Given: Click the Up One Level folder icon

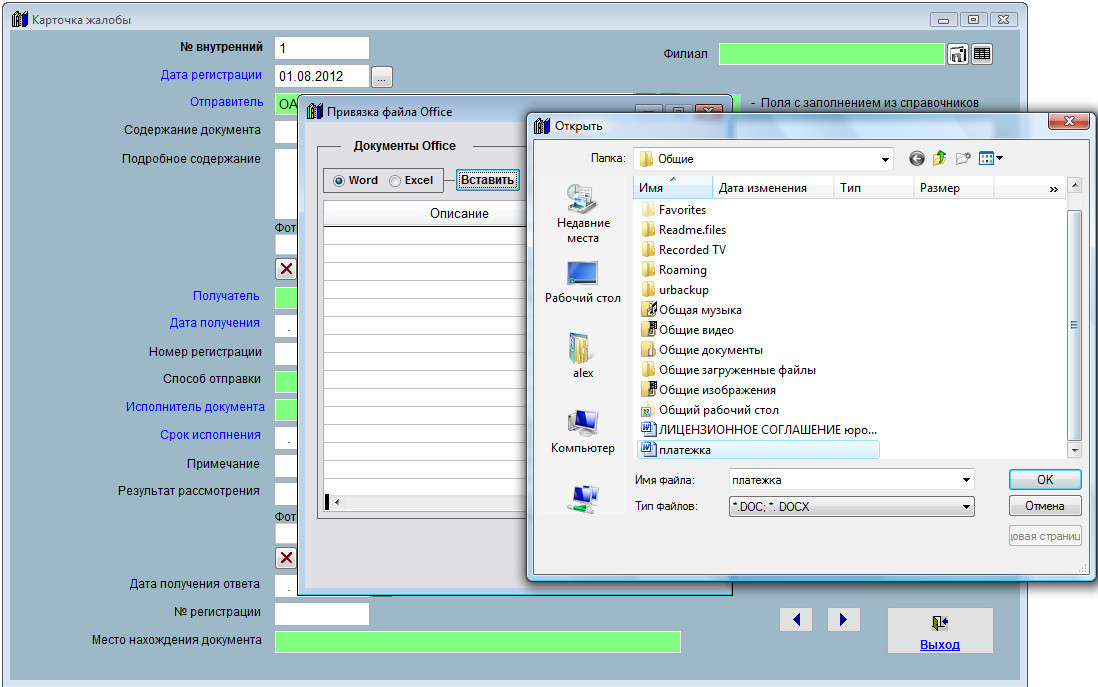Looking at the screenshot, I should (939, 158).
